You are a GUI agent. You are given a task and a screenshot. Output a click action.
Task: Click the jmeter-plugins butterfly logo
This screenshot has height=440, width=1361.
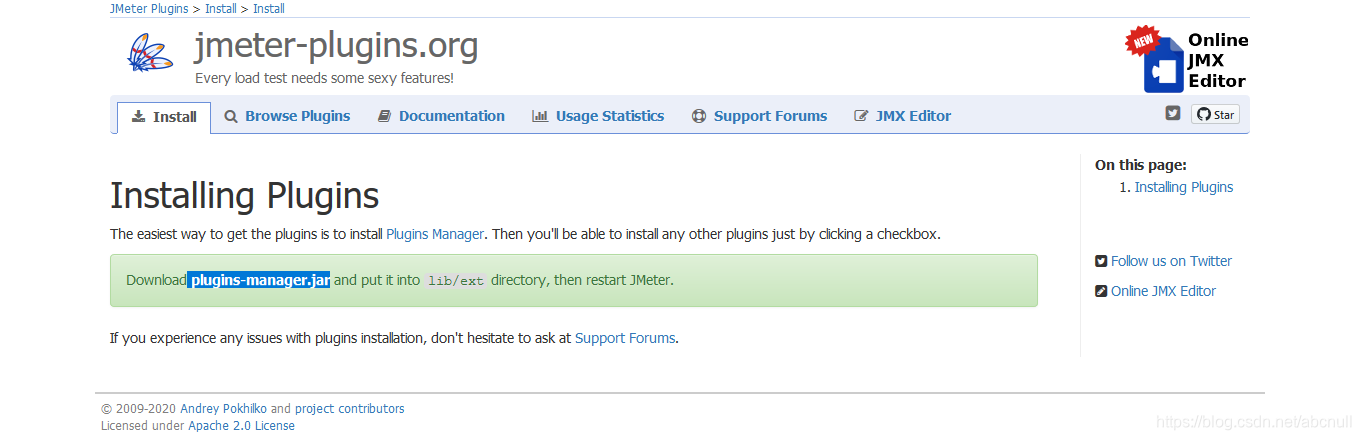coord(150,52)
